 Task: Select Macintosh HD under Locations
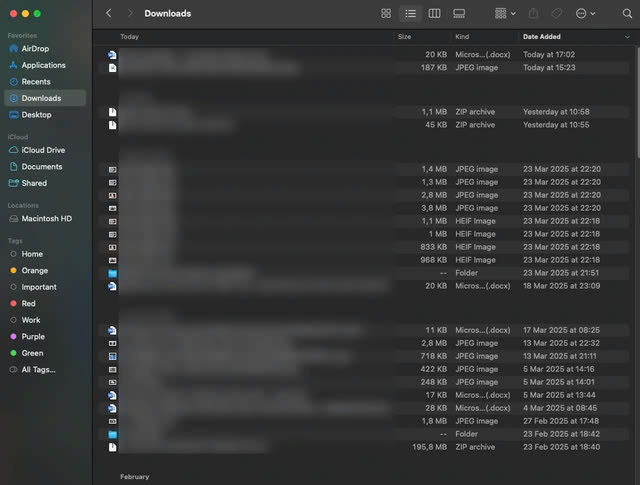coord(46,218)
